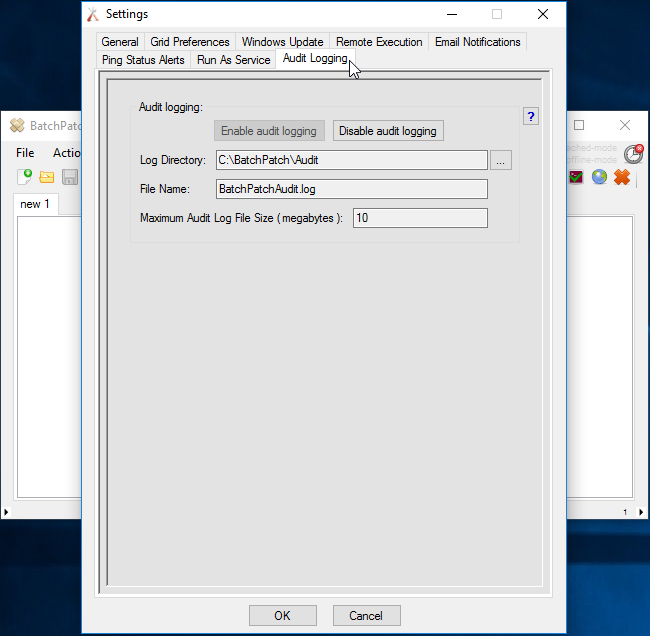Viewport: 650px width, 636px height.
Task: Click the File Name input field
Action: click(x=352, y=189)
